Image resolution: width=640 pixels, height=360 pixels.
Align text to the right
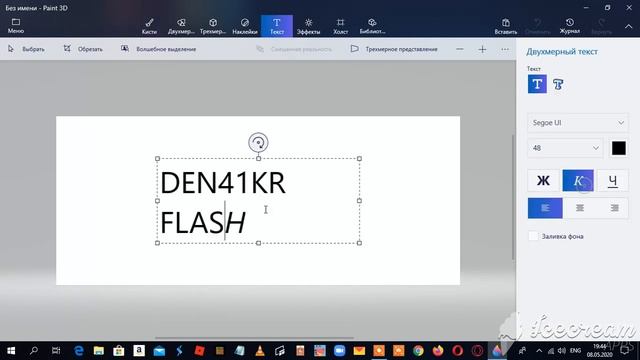pos(614,208)
